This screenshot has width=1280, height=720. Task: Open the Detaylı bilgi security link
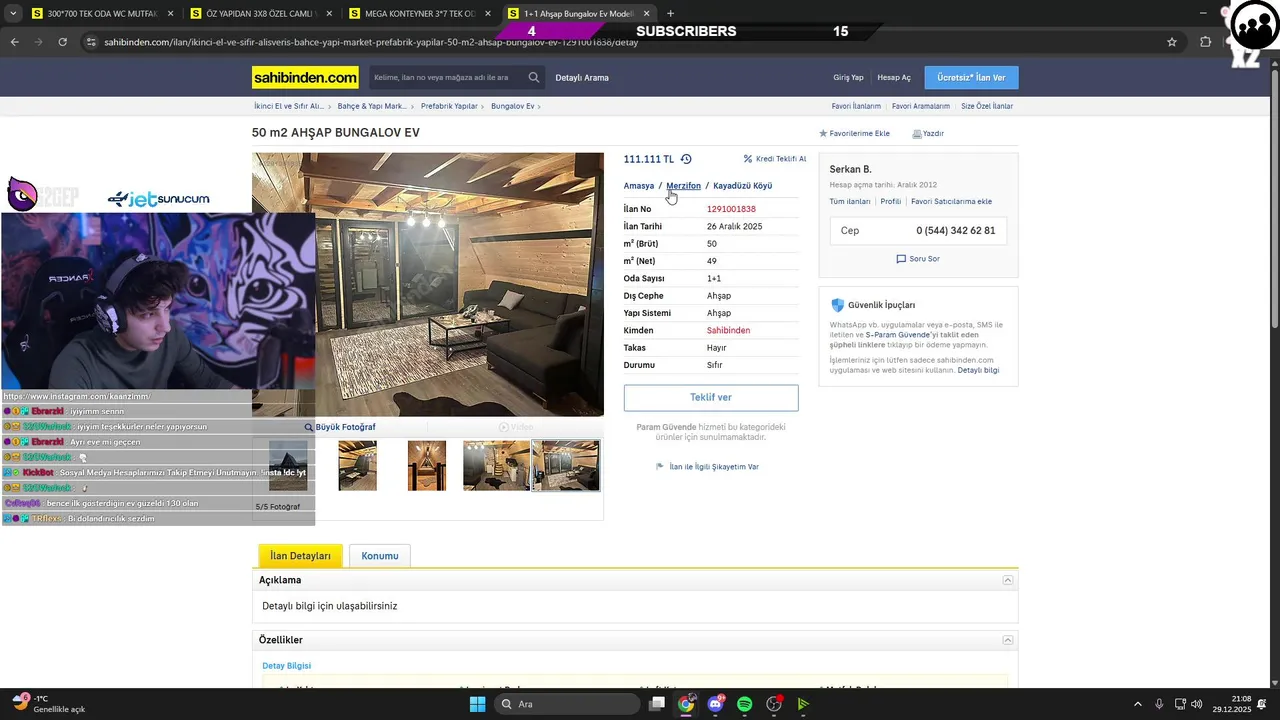(978, 371)
